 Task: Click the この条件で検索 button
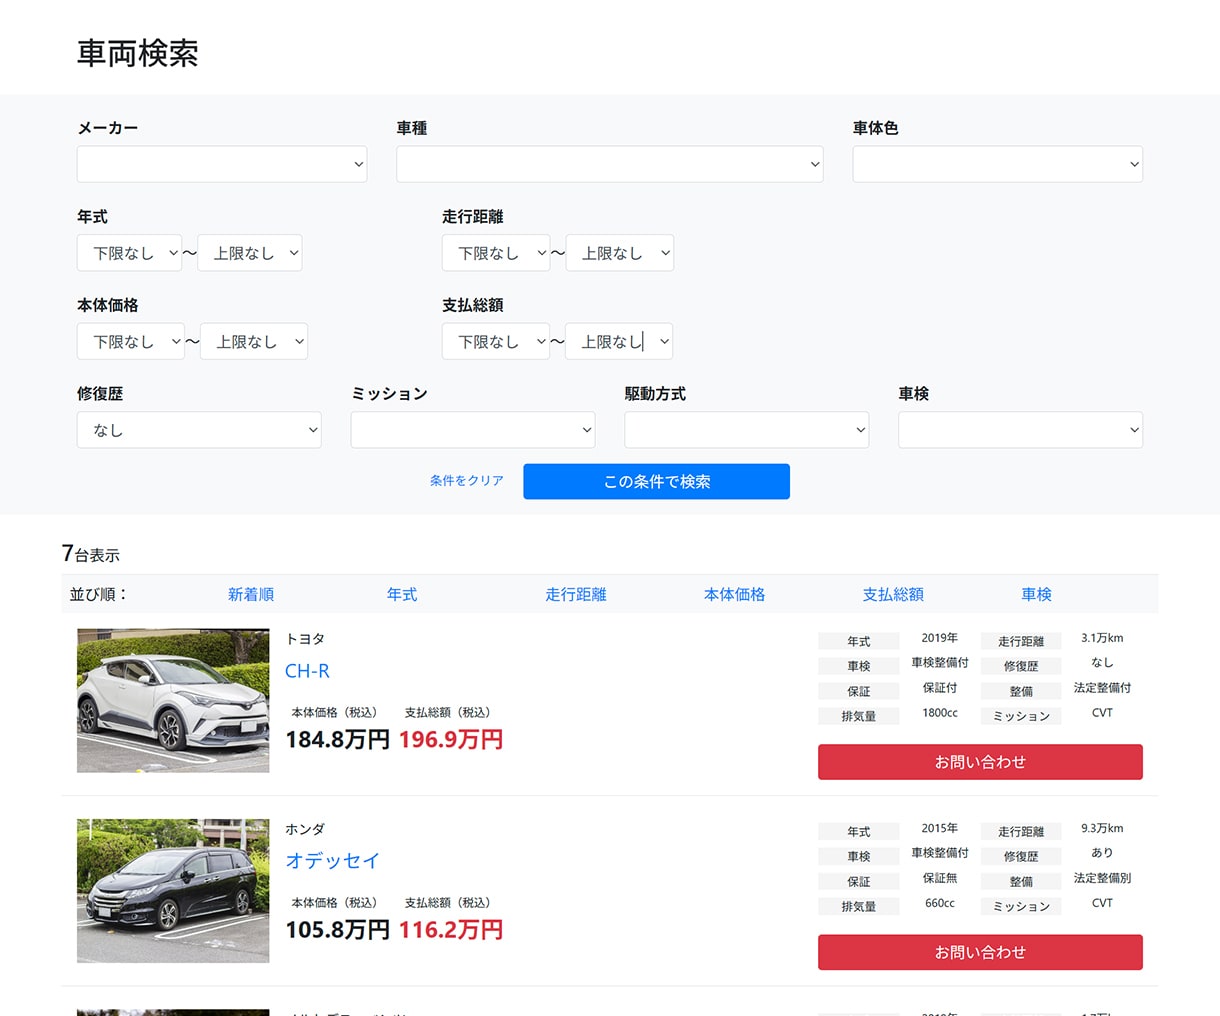[656, 481]
